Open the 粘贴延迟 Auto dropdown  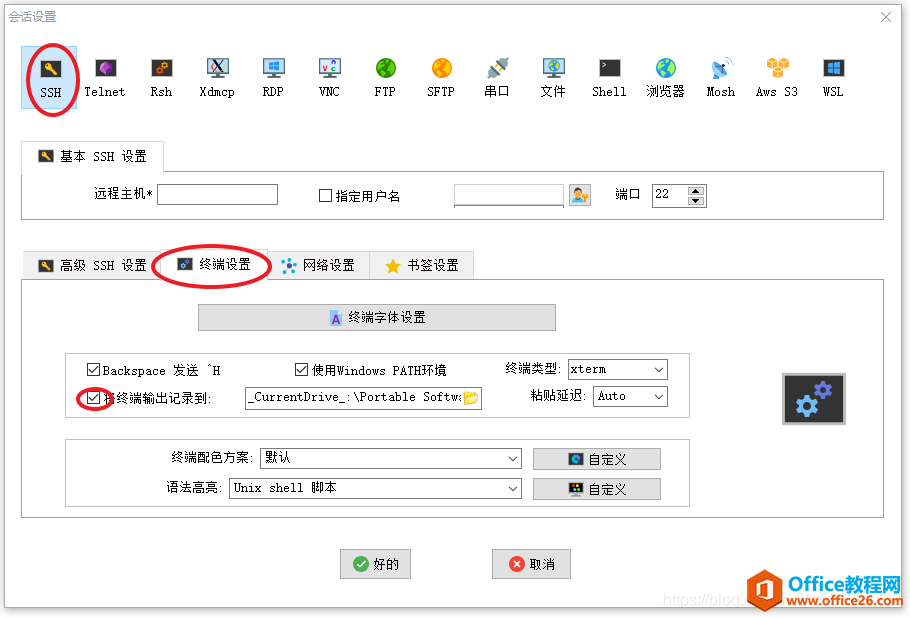pos(630,396)
